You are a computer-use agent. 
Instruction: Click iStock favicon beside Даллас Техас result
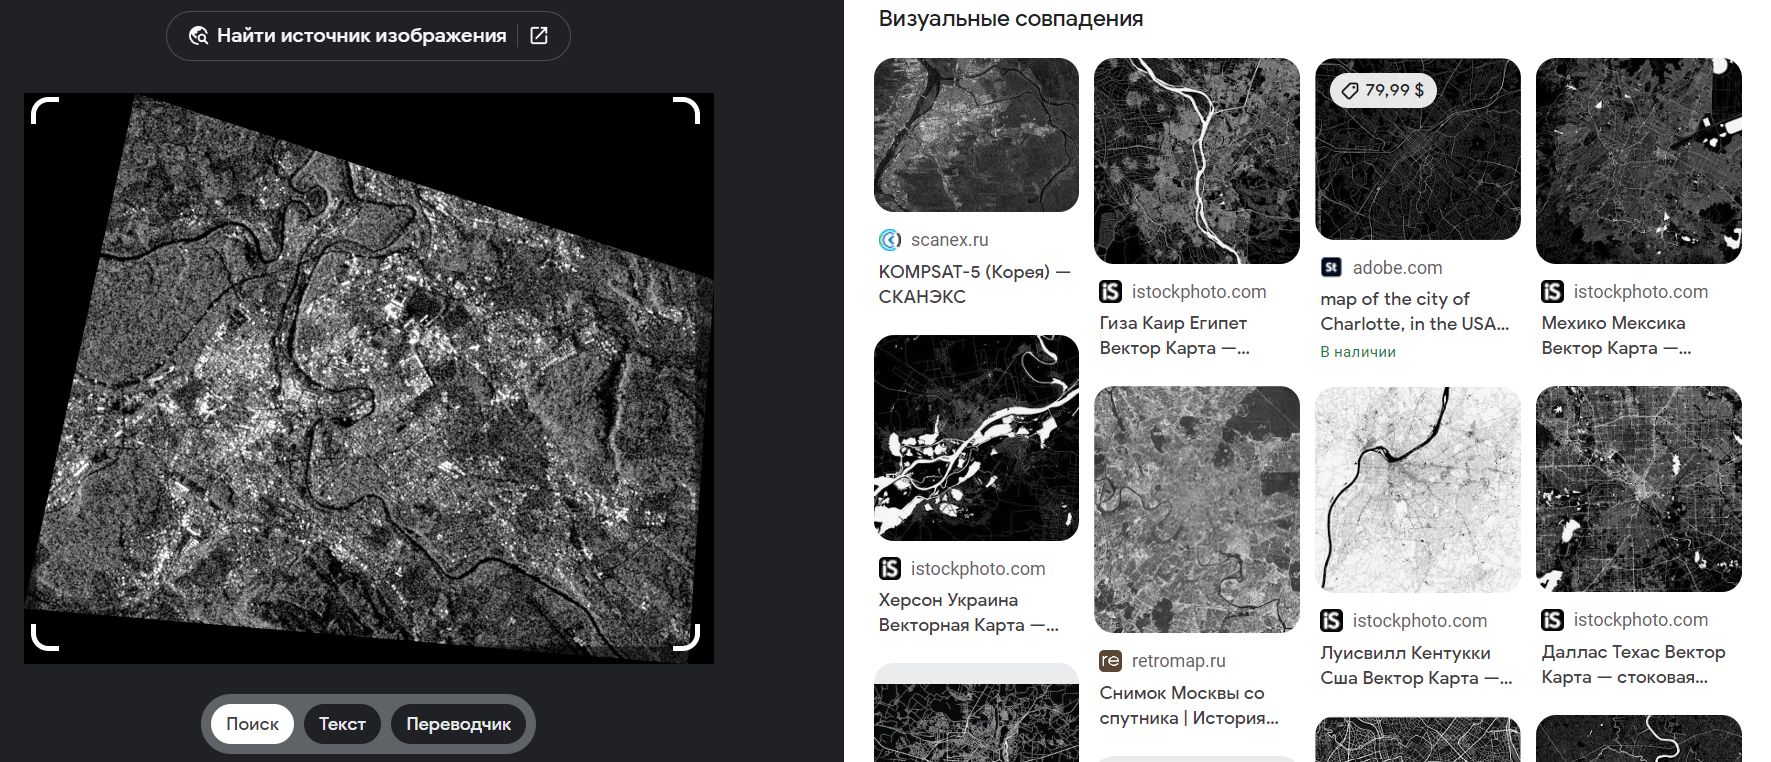1552,620
